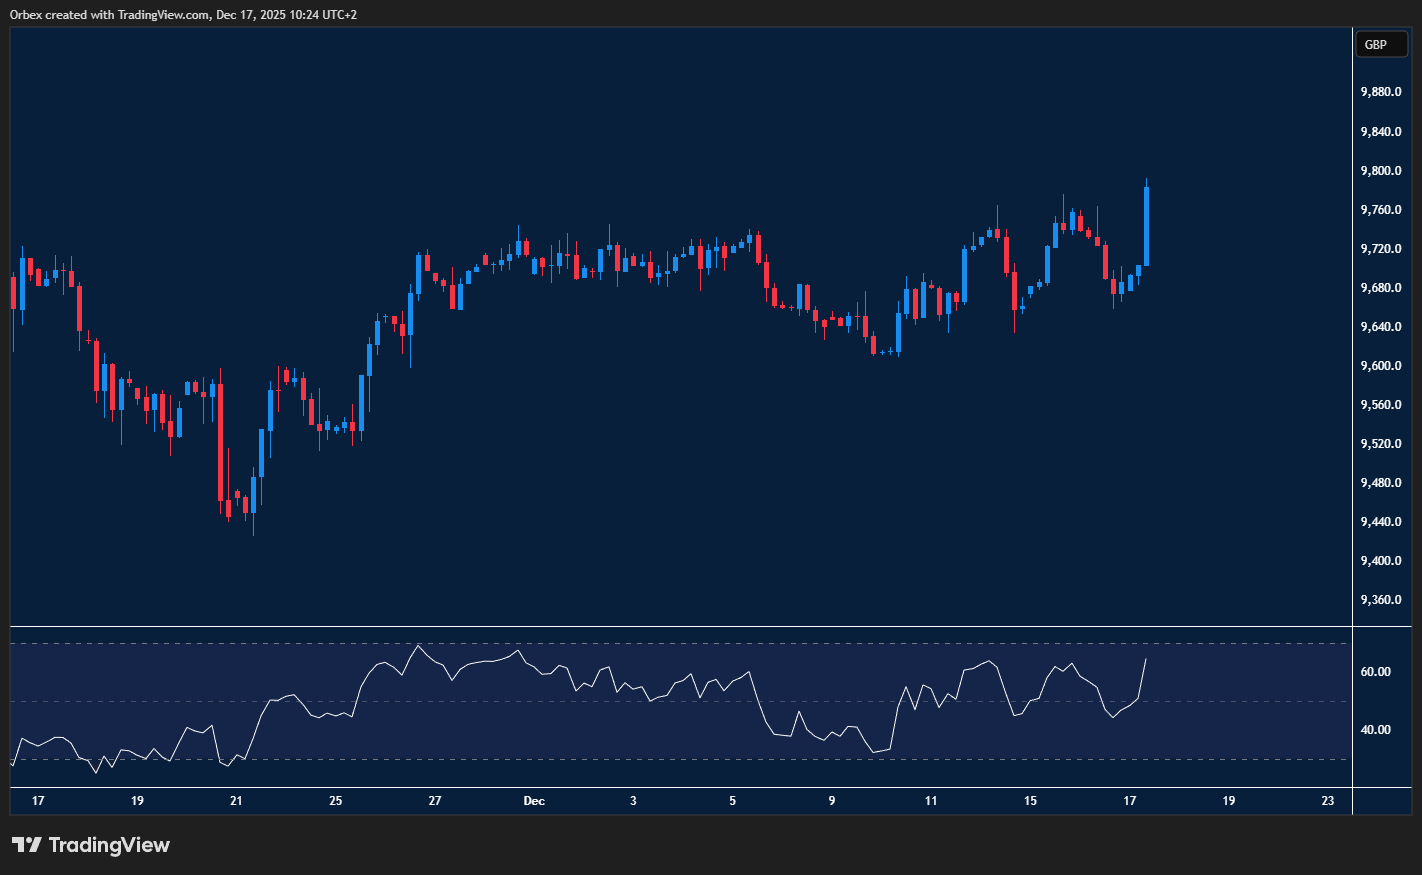Screen dimensions: 1422x875
Task: Click the Orbex TradingView.com header caption
Action: click(183, 15)
